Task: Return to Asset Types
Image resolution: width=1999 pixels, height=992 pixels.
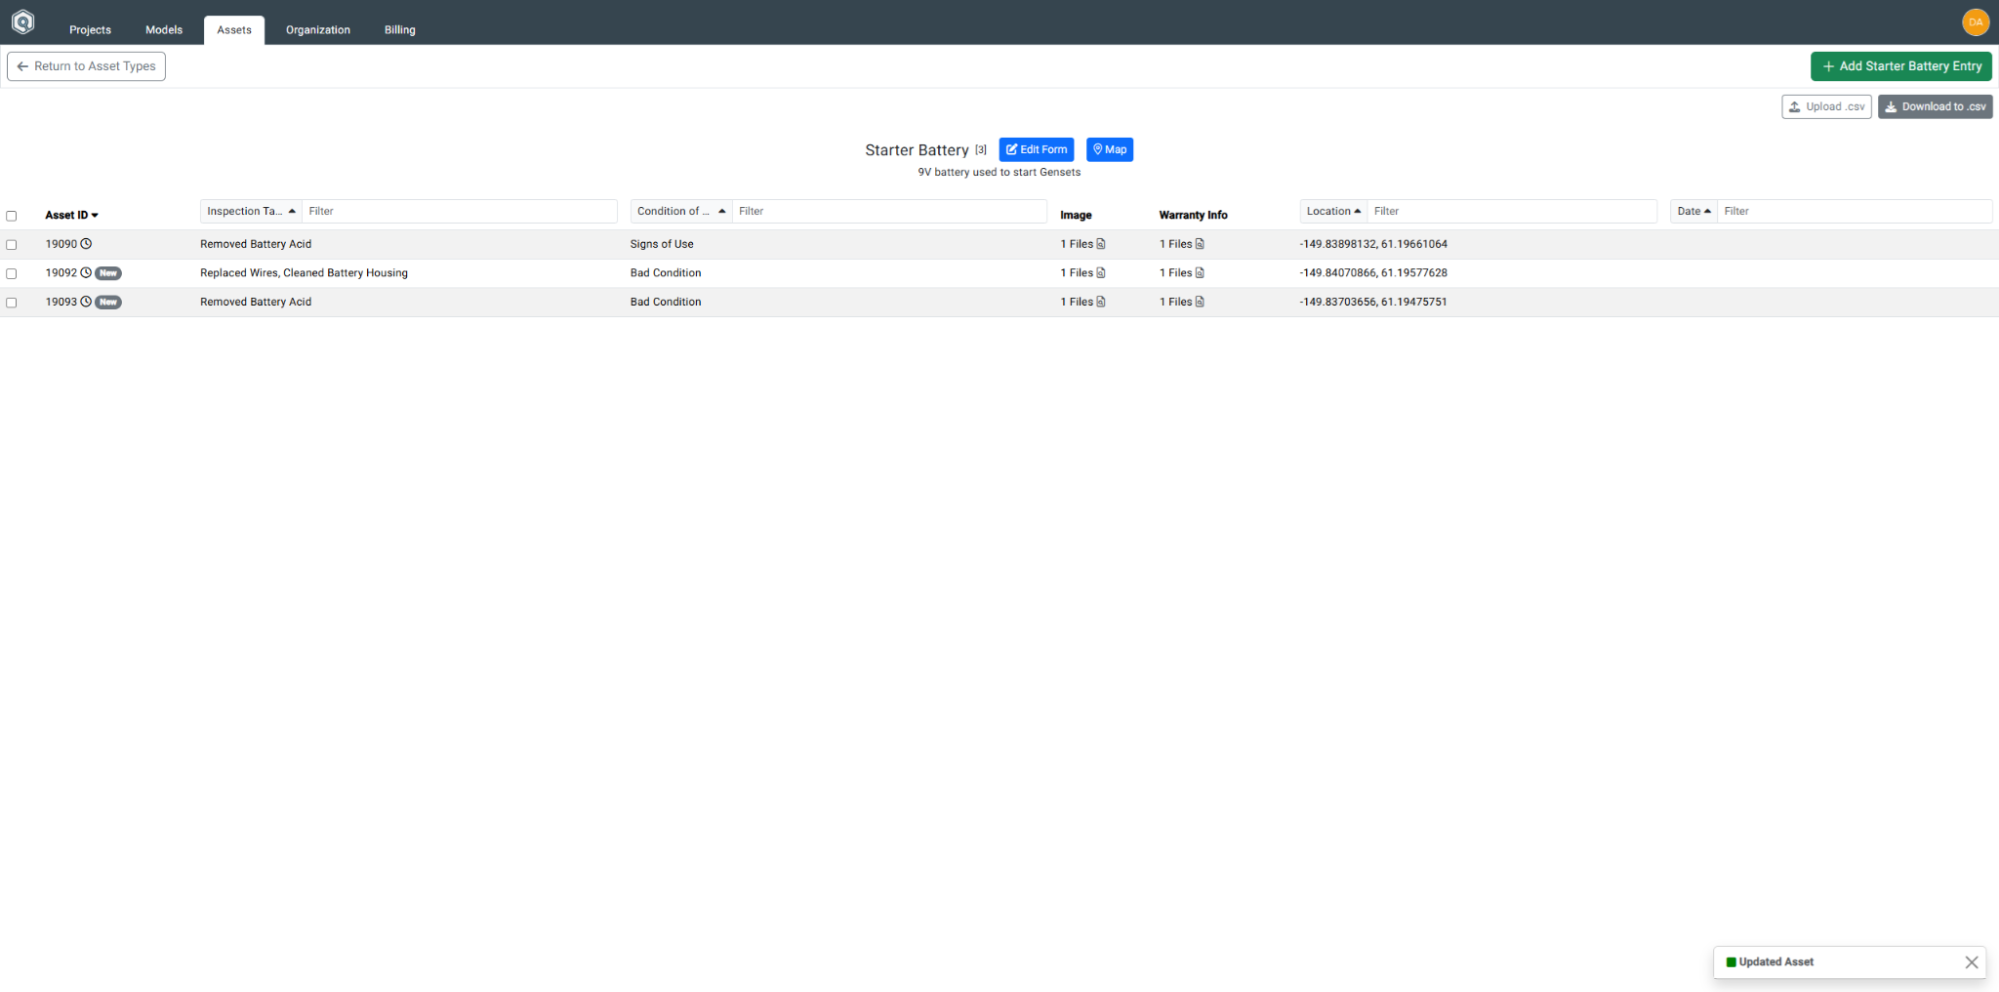Action: 86,66
